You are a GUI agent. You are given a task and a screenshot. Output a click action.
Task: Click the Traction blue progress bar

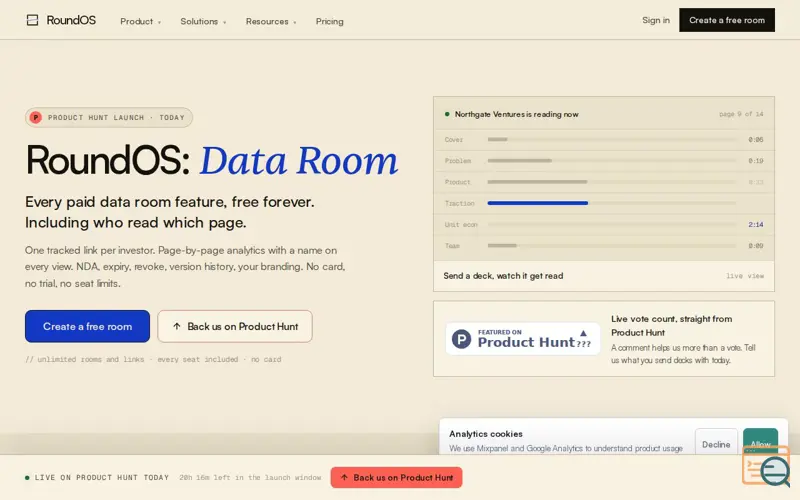click(538, 203)
